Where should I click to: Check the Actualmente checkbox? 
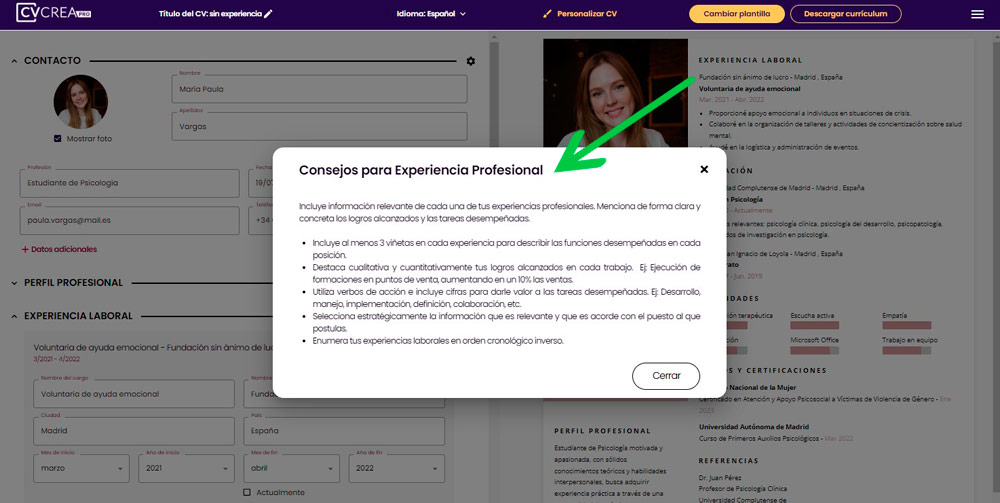[247, 492]
